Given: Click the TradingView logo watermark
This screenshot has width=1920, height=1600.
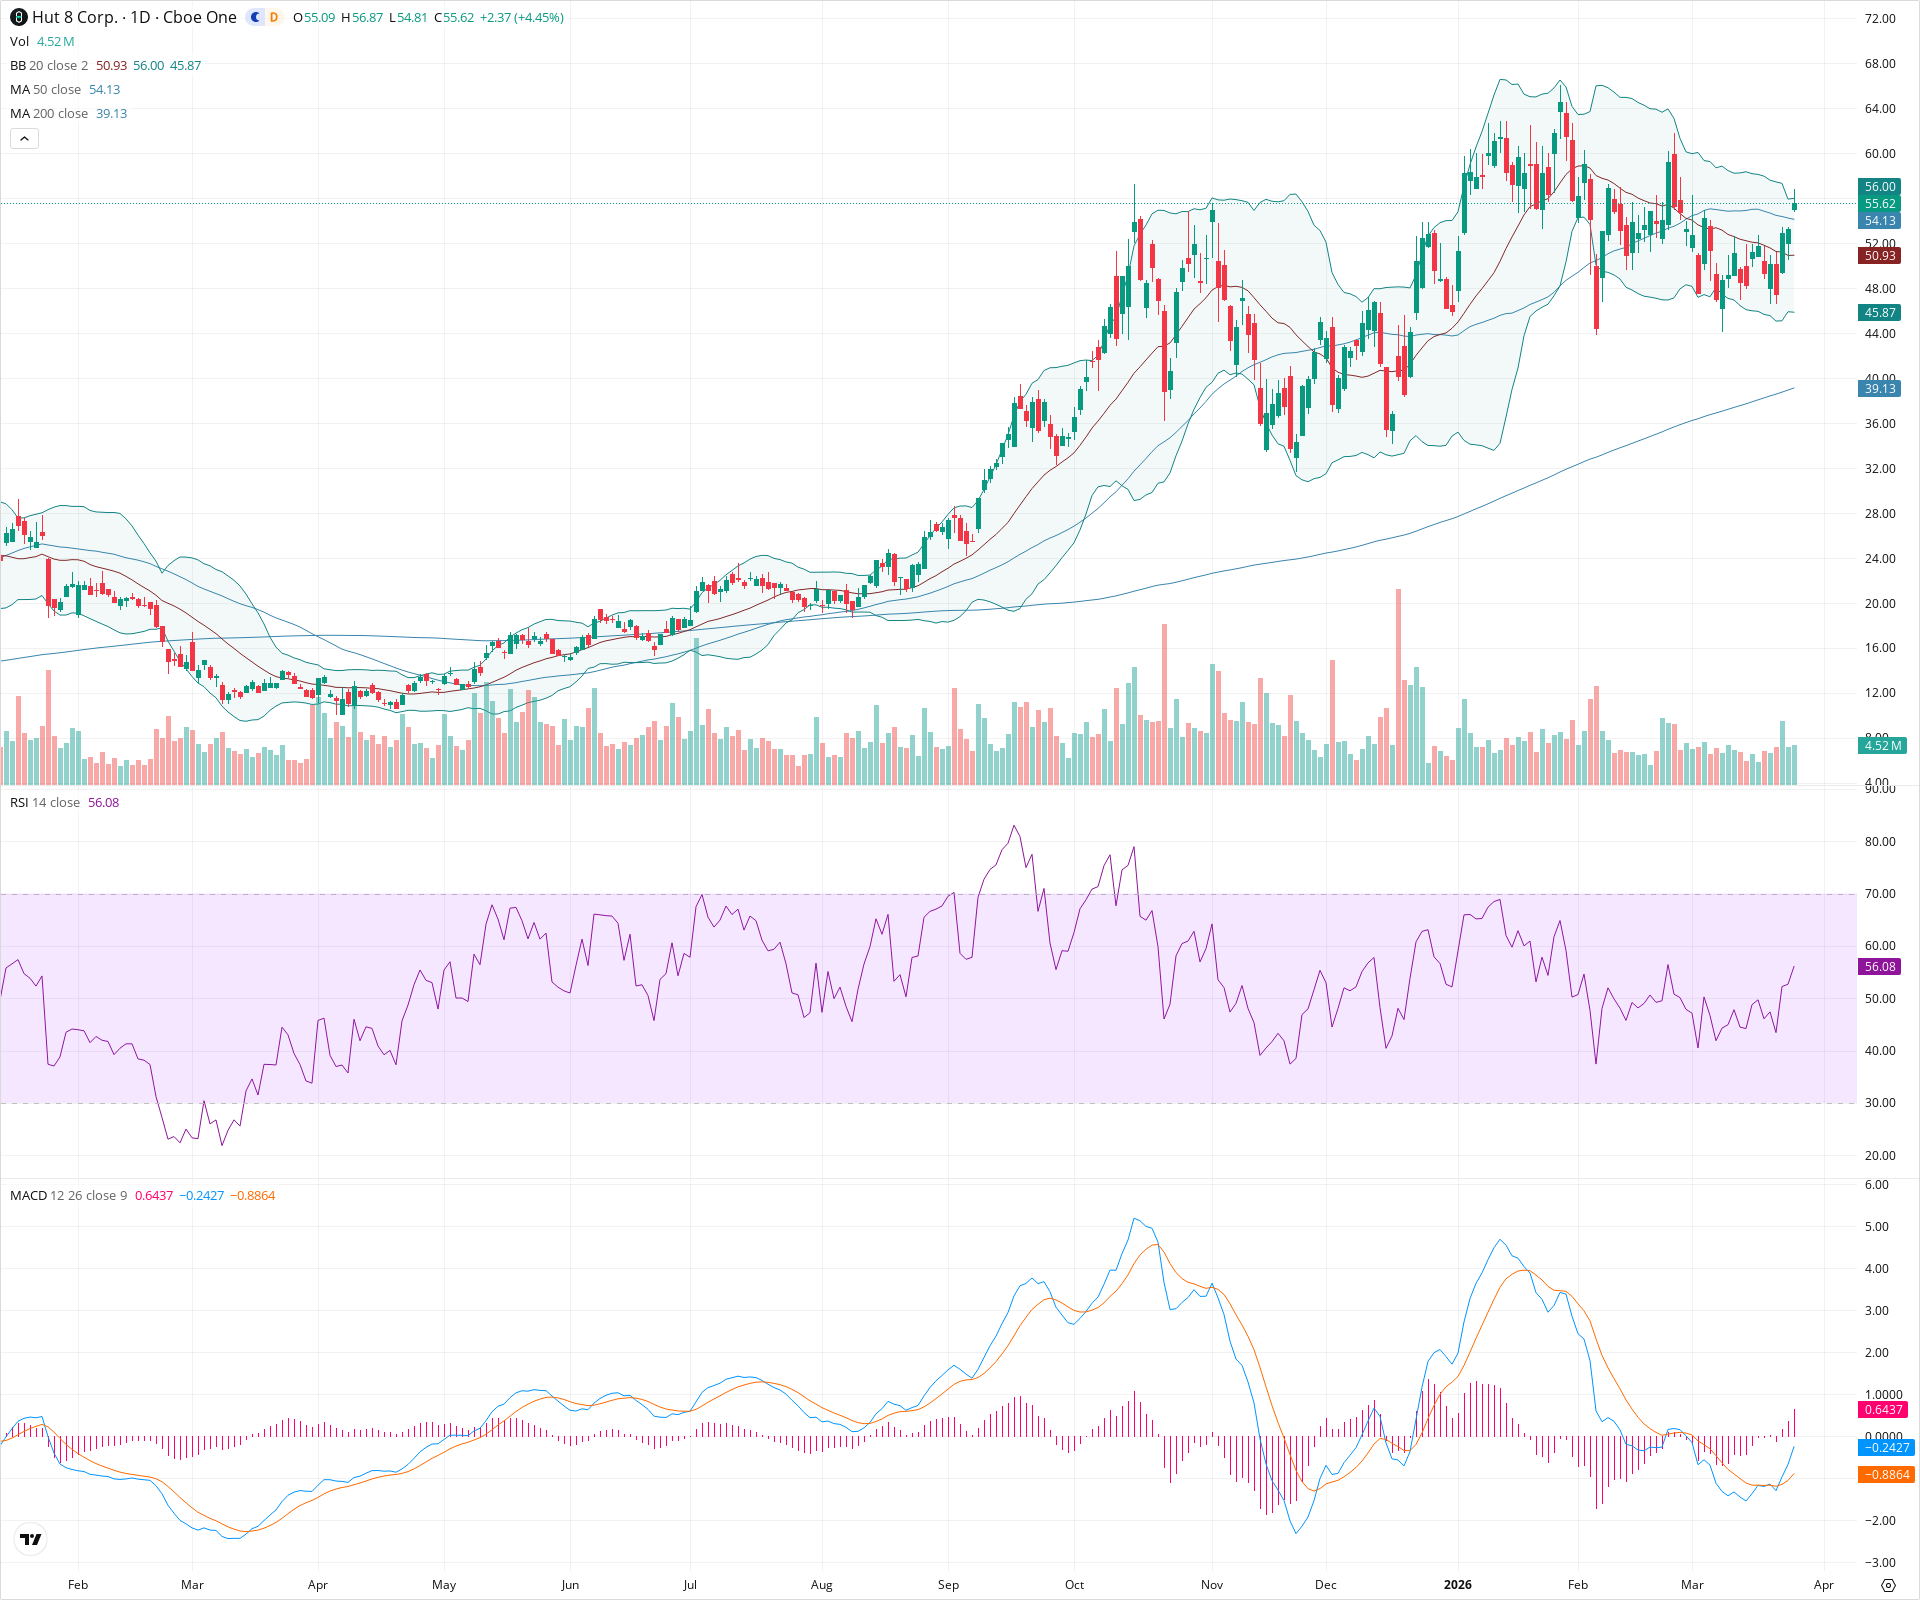Looking at the screenshot, I should click(31, 1539).
